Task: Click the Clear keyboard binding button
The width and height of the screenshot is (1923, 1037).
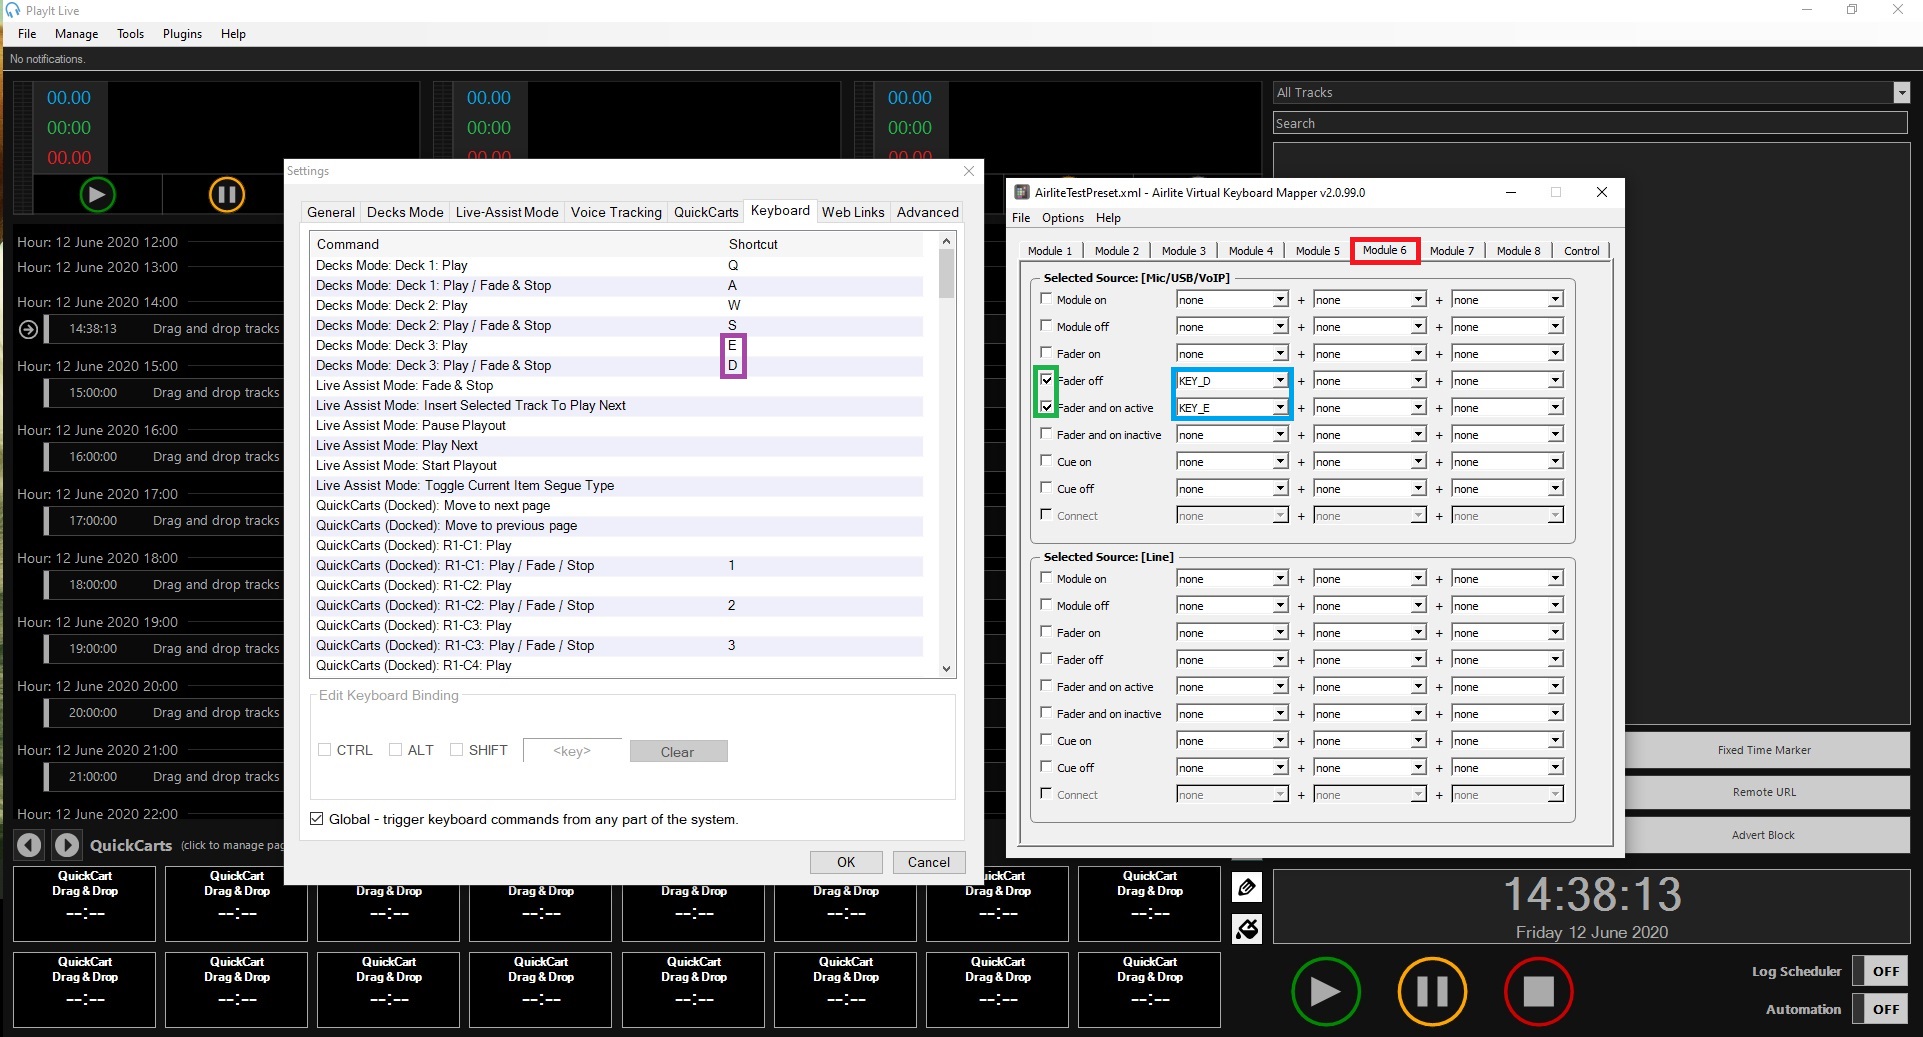Action: click(x=678, y=752)
